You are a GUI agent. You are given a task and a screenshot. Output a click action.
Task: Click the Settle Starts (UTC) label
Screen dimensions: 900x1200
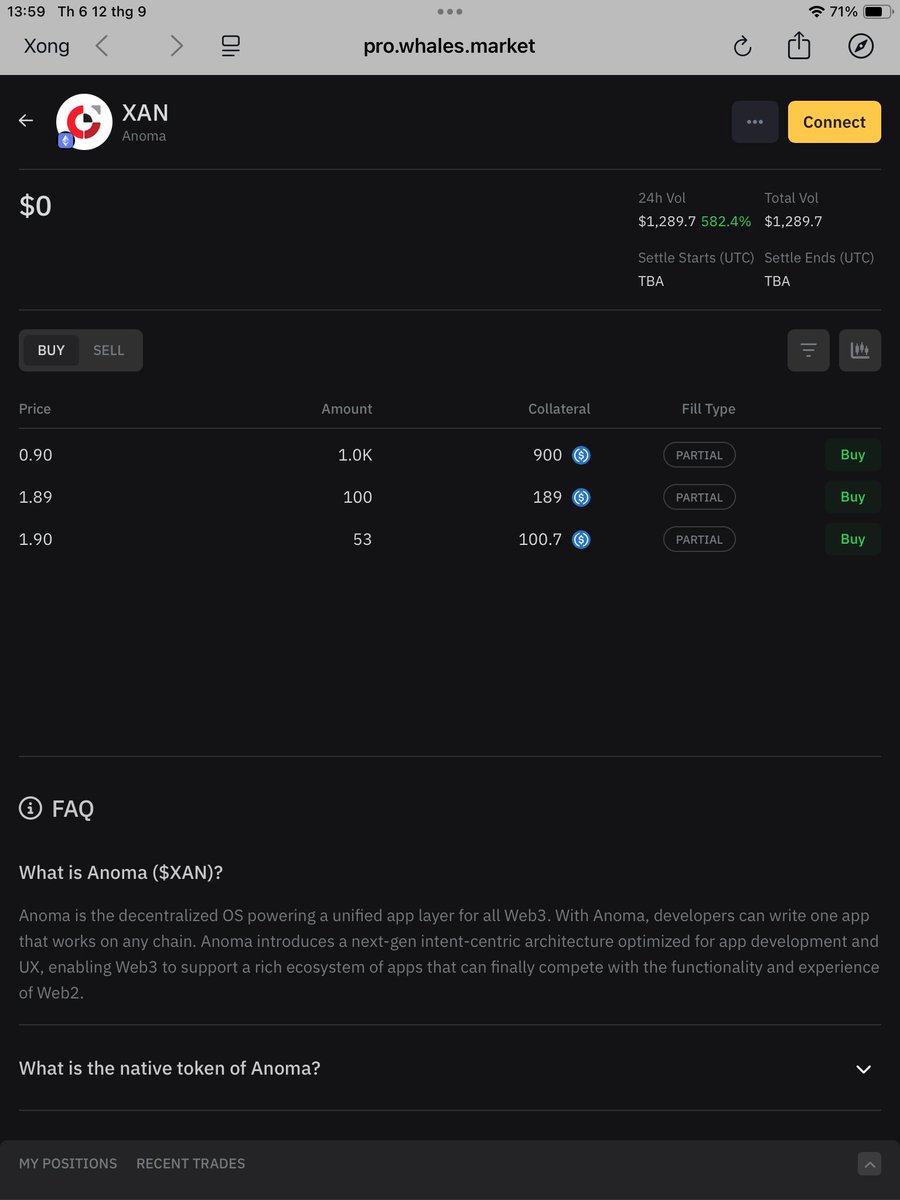pyautogui.click(x=696, y=258)
